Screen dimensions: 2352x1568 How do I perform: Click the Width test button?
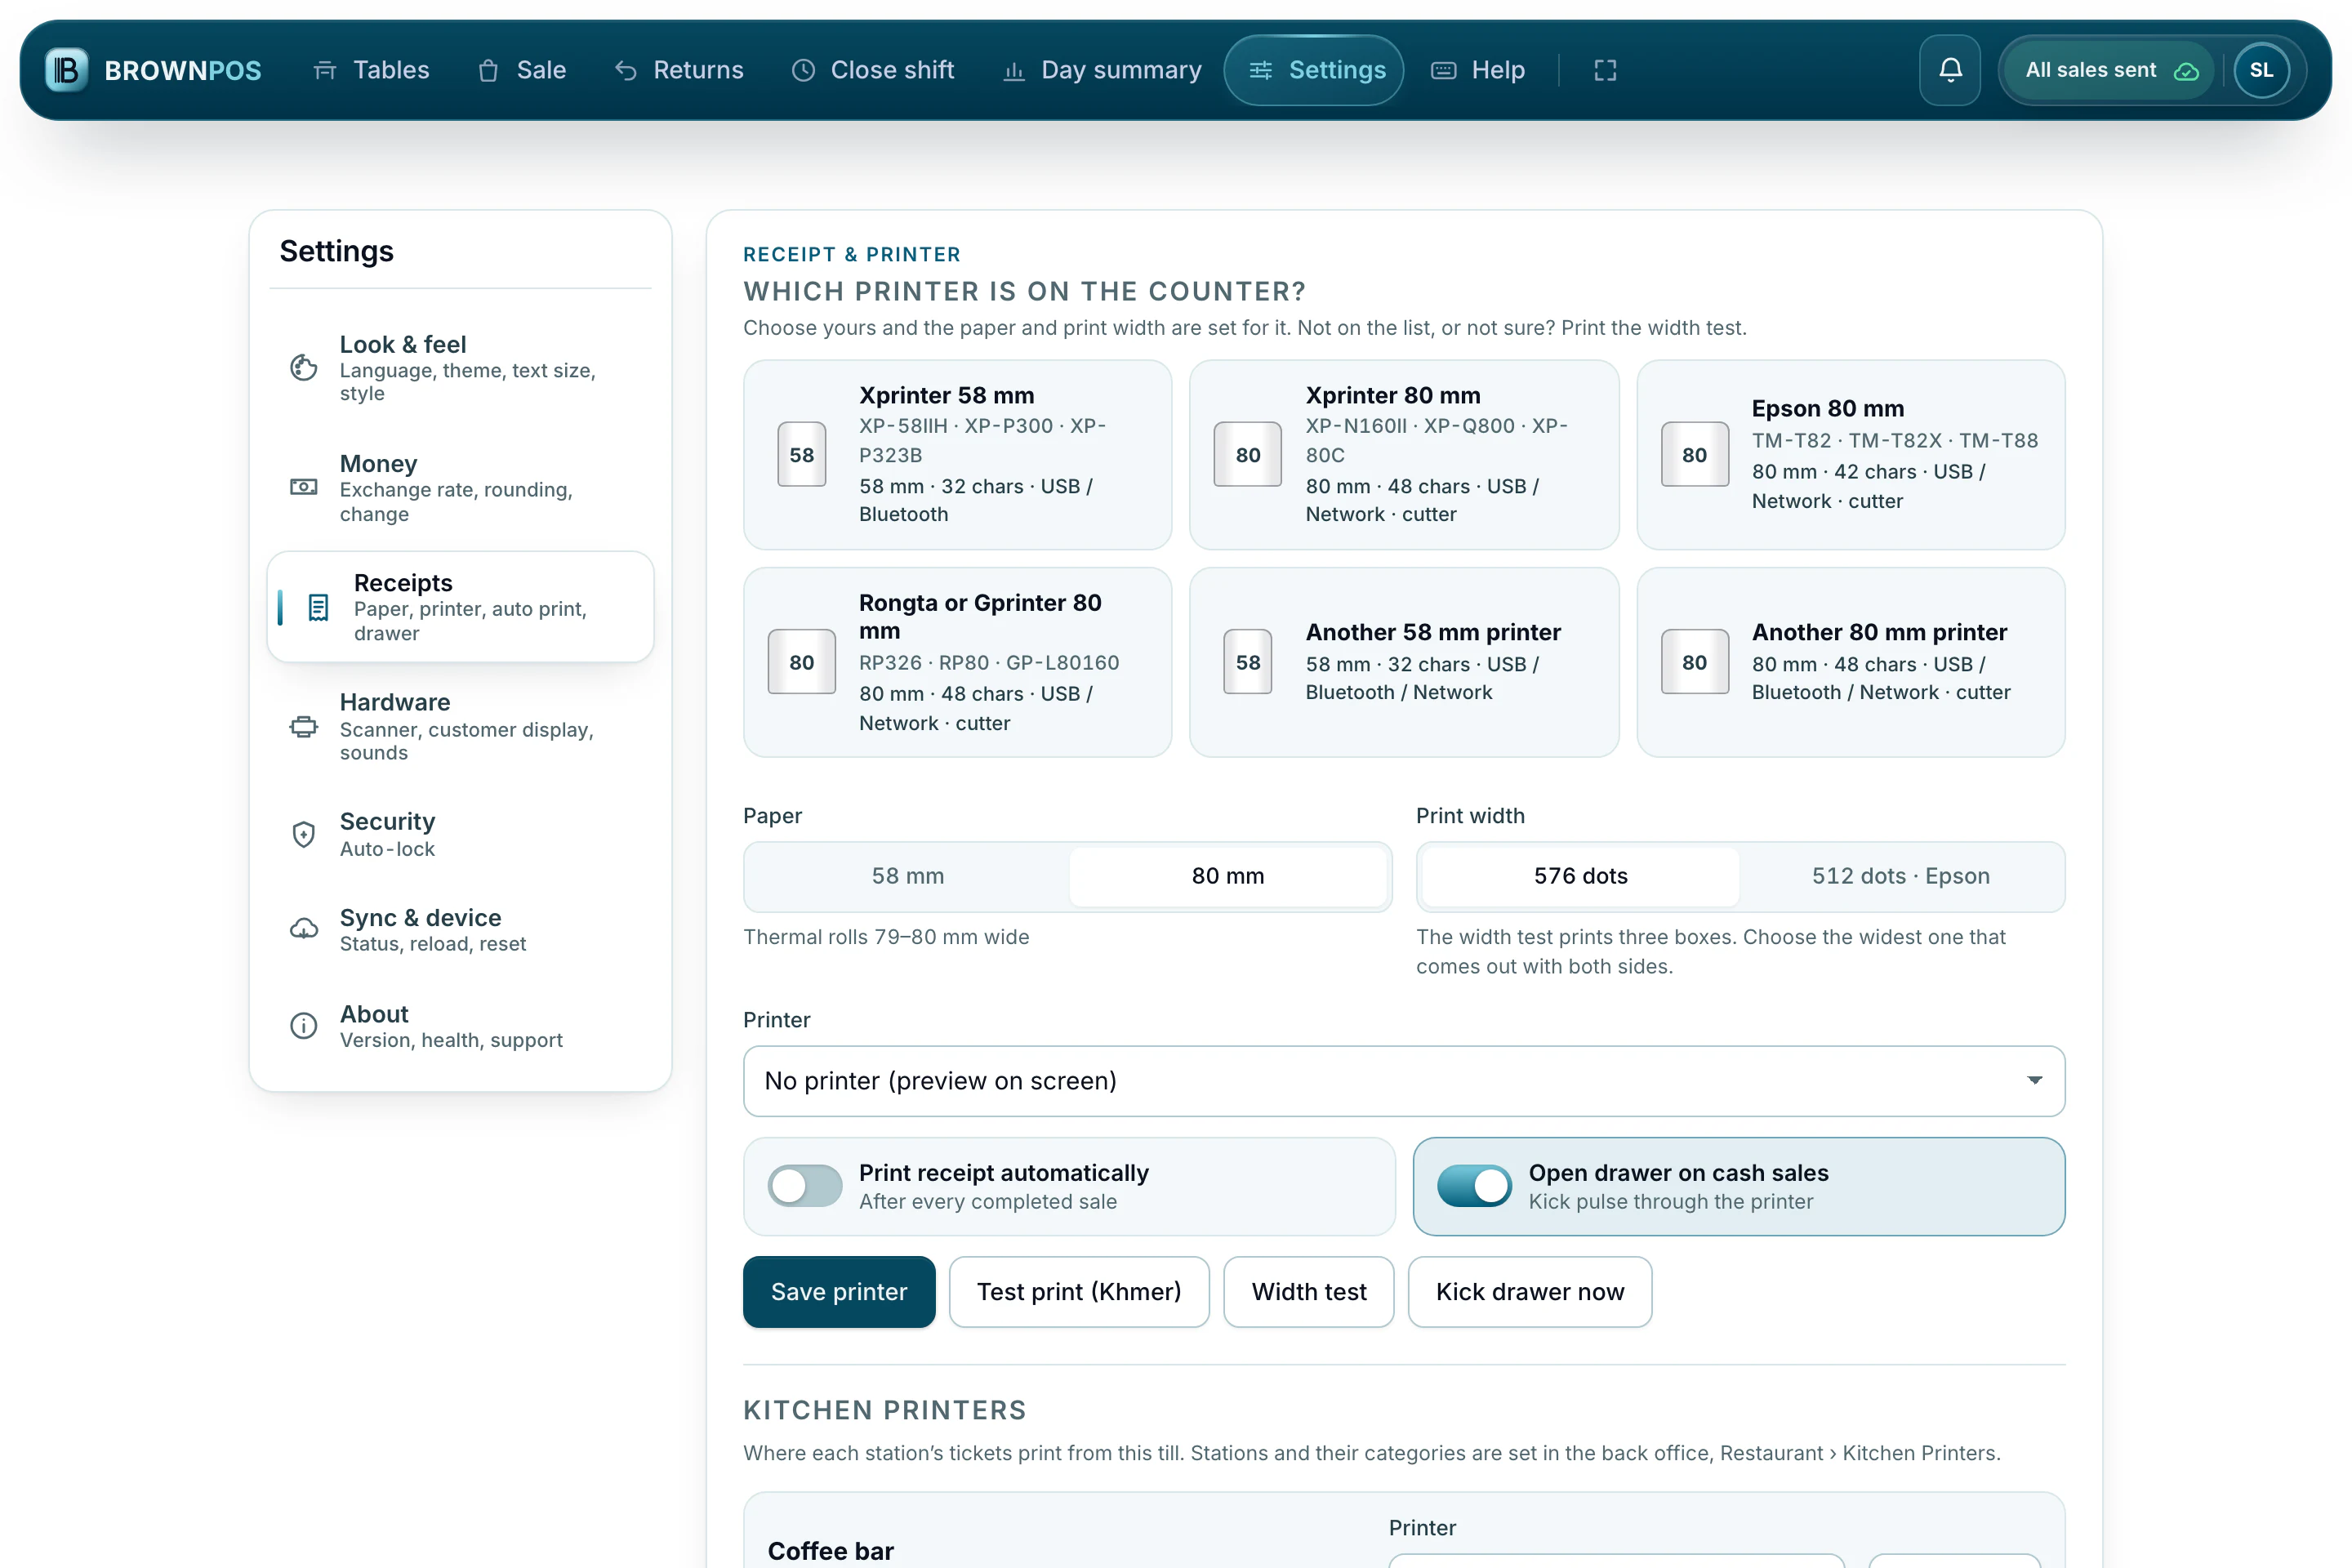(1309, 1292)
